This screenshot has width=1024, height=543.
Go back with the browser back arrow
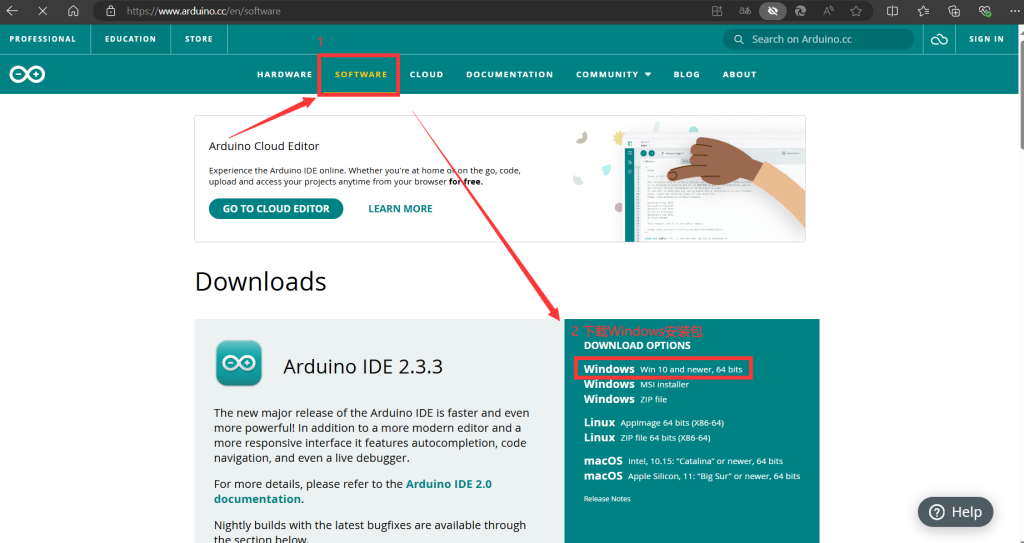click(13, 11)
